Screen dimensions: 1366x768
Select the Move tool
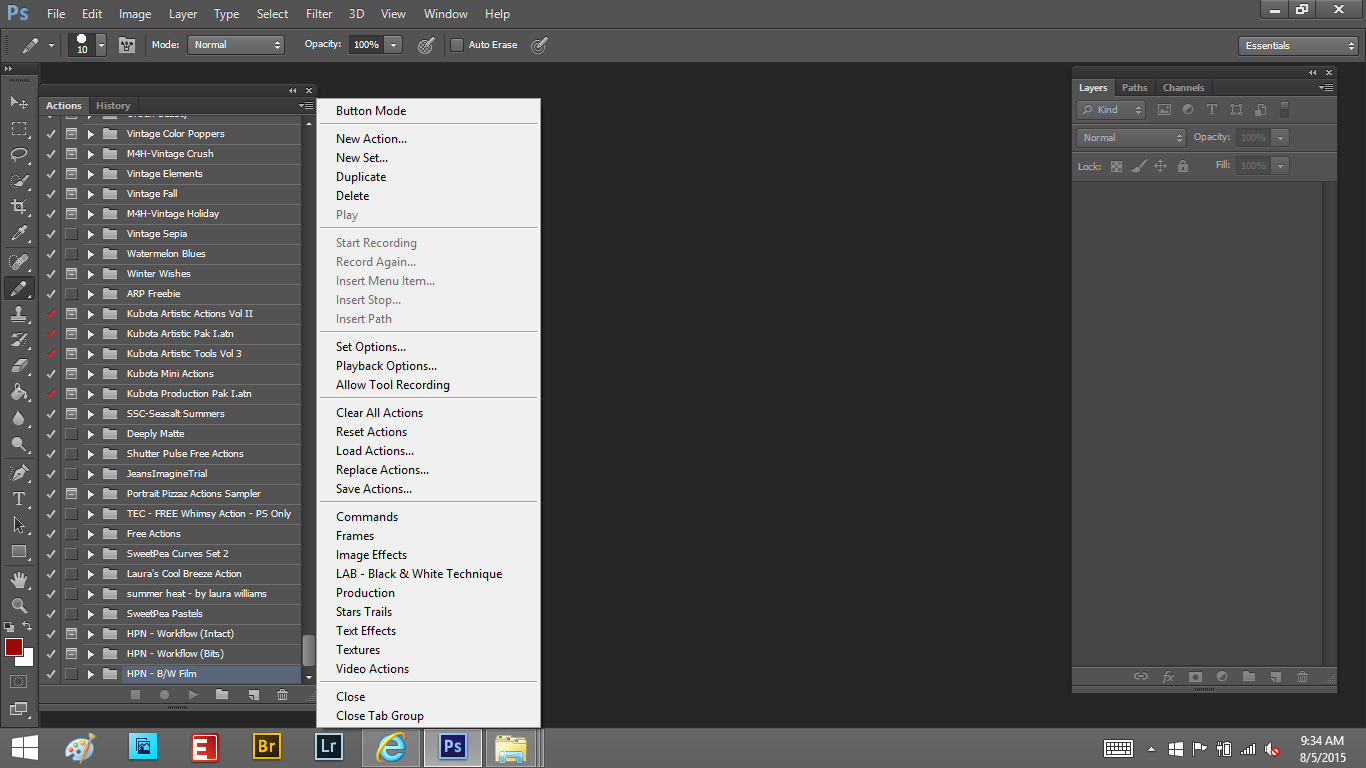pos(19,102)
